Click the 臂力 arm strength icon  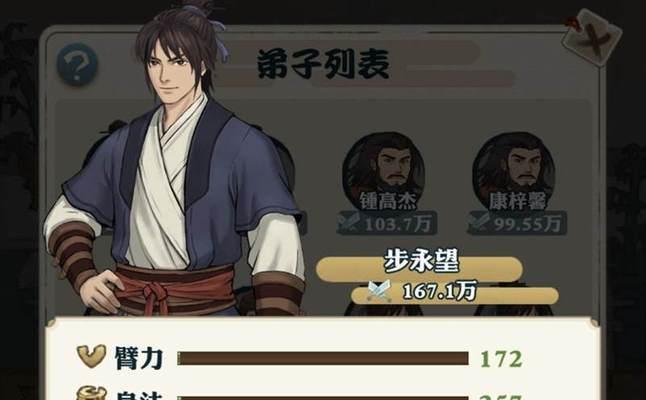click(91, 357)
